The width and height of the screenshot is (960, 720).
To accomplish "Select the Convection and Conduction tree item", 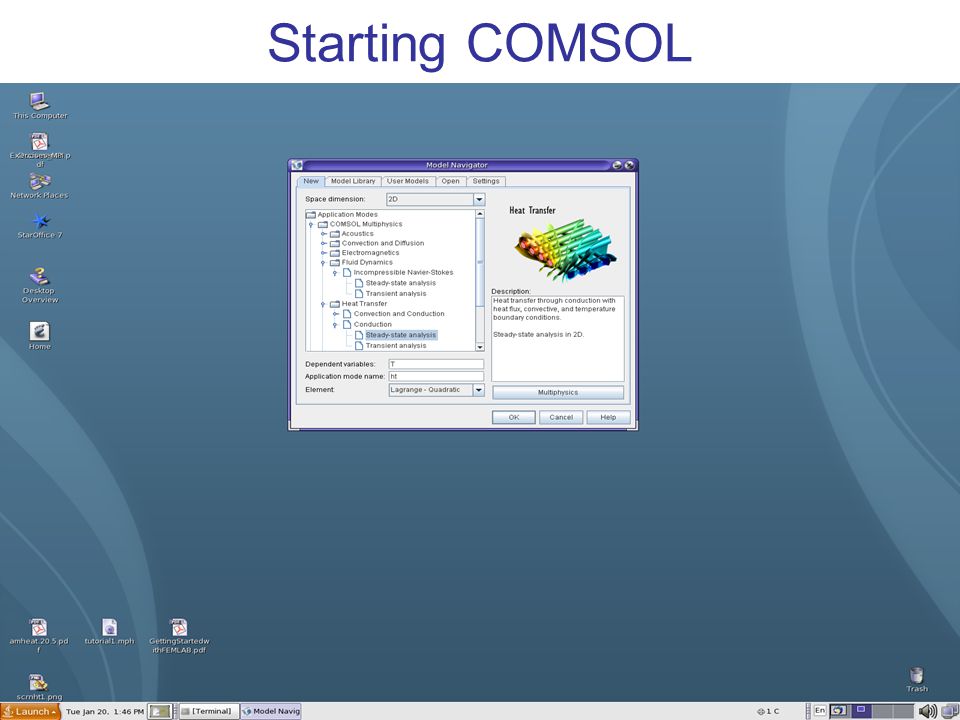I will point(399,314).
